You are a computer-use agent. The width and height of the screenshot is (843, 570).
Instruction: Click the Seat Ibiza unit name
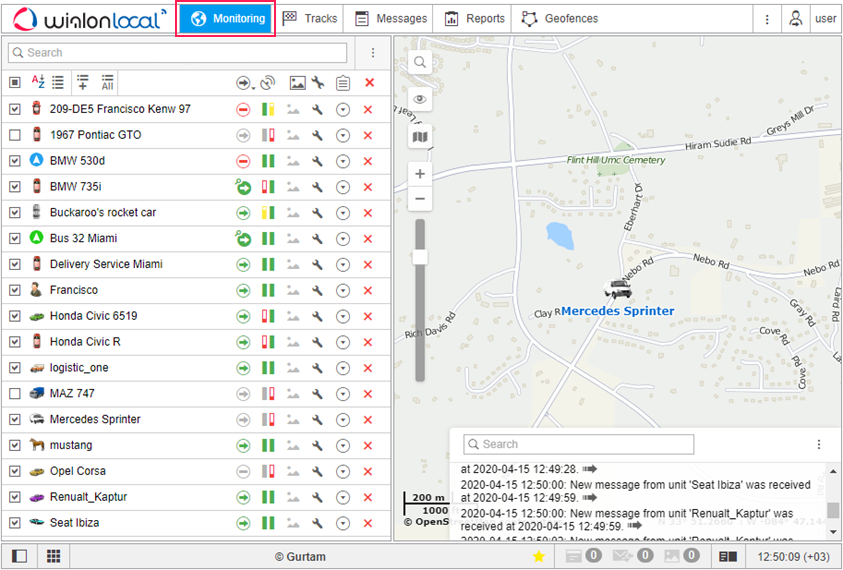(74, 523)
